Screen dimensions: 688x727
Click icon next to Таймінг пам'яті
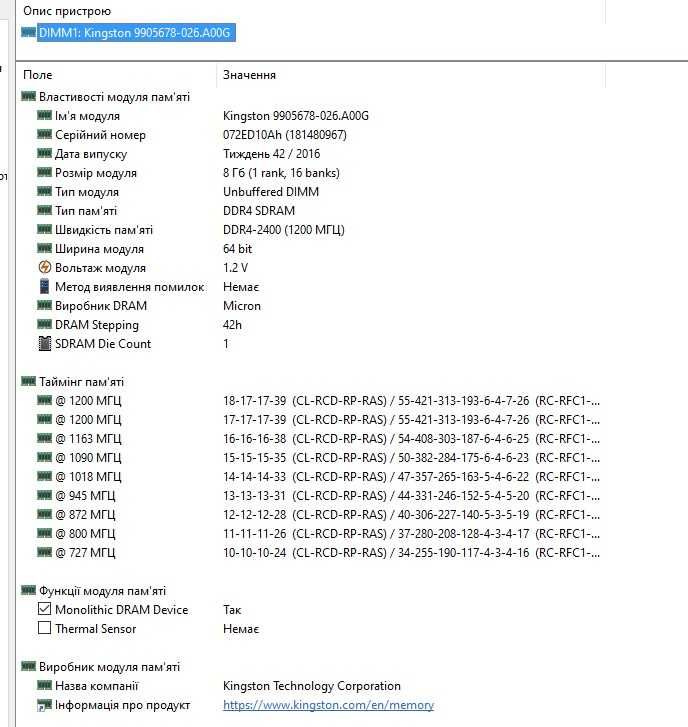(x=29, y=382)
